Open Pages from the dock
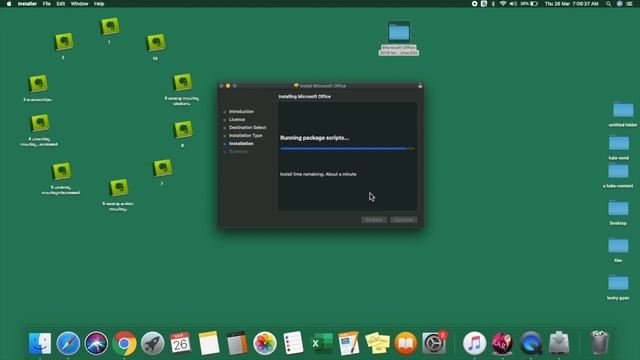This screenshot has width=640, height=360. coord(349,343)
